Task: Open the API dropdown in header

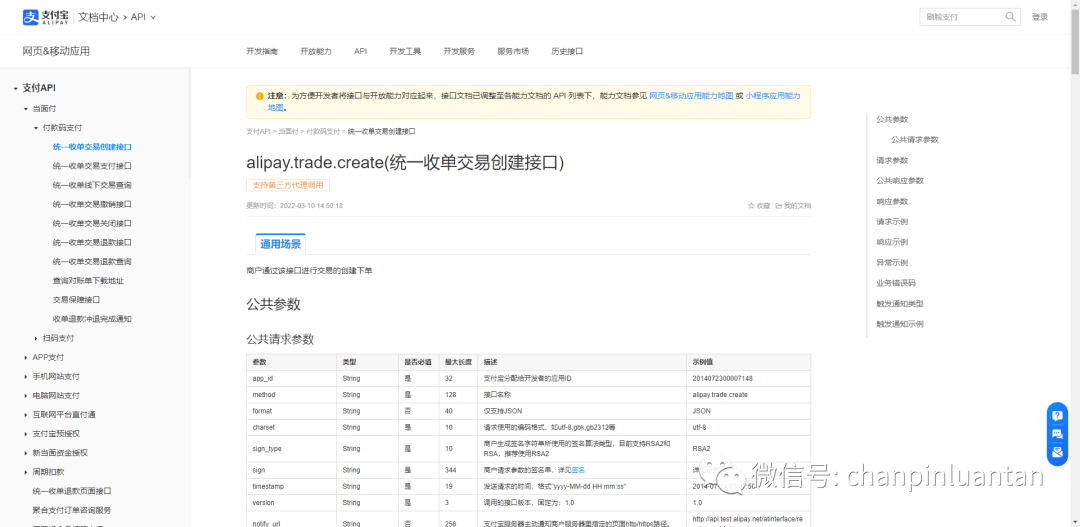Action: 143,17
